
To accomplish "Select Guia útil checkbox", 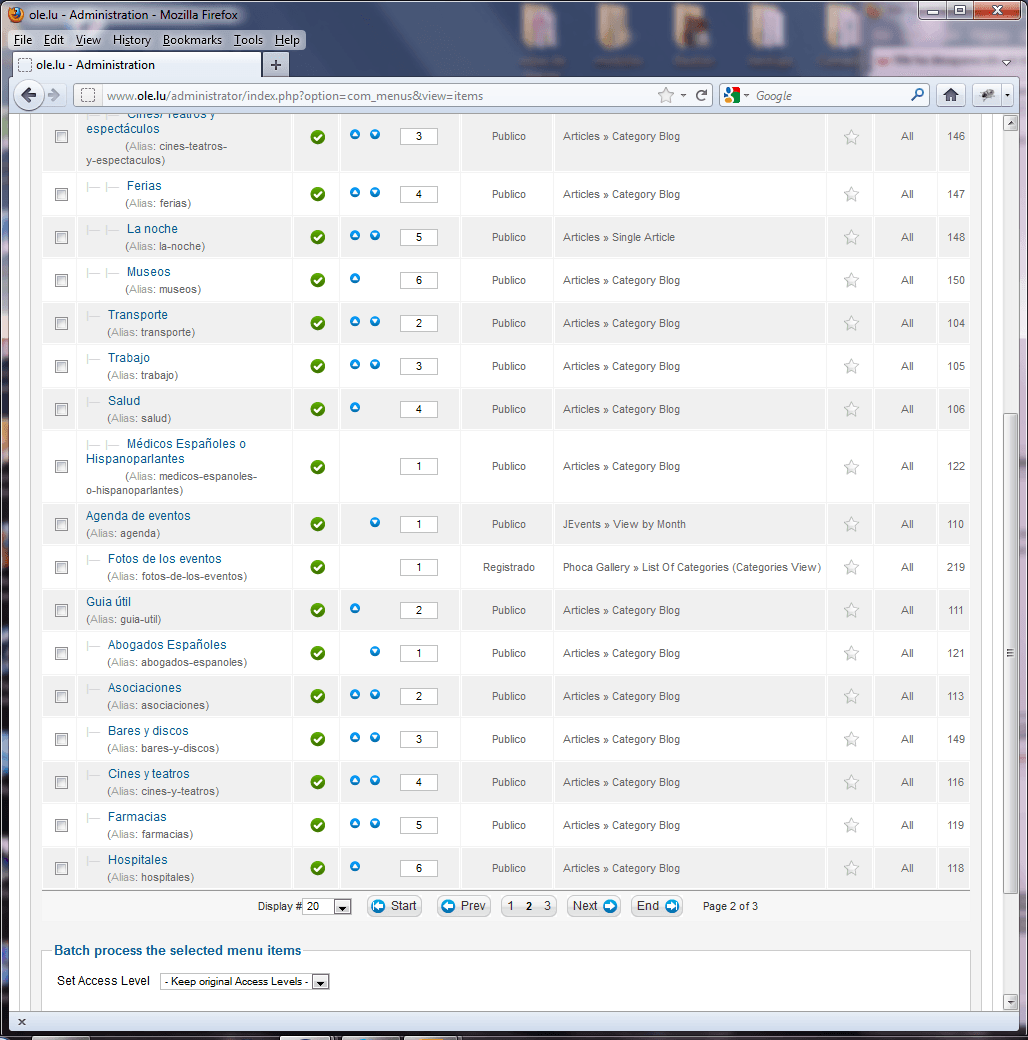I will [62, 611].
